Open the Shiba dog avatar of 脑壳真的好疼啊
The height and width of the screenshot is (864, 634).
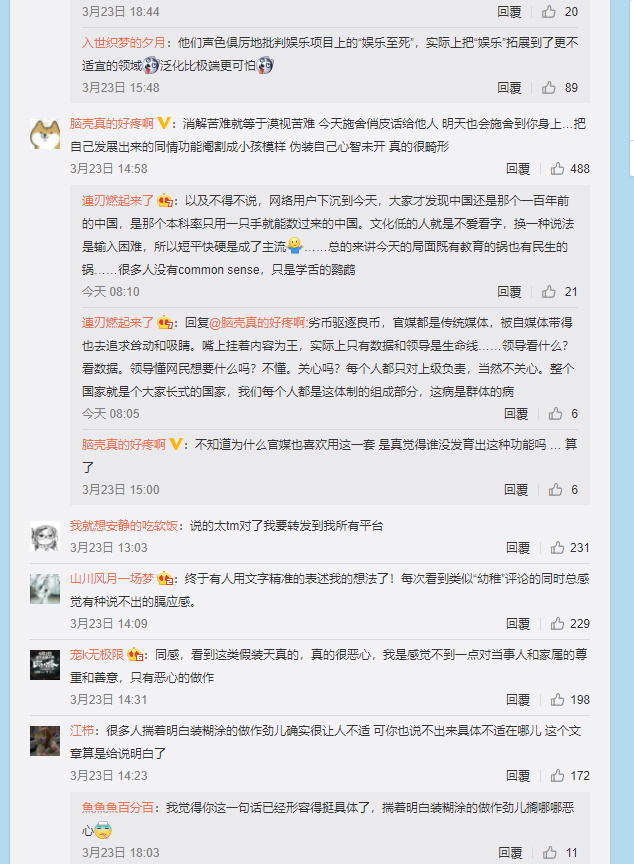(45, 134)
